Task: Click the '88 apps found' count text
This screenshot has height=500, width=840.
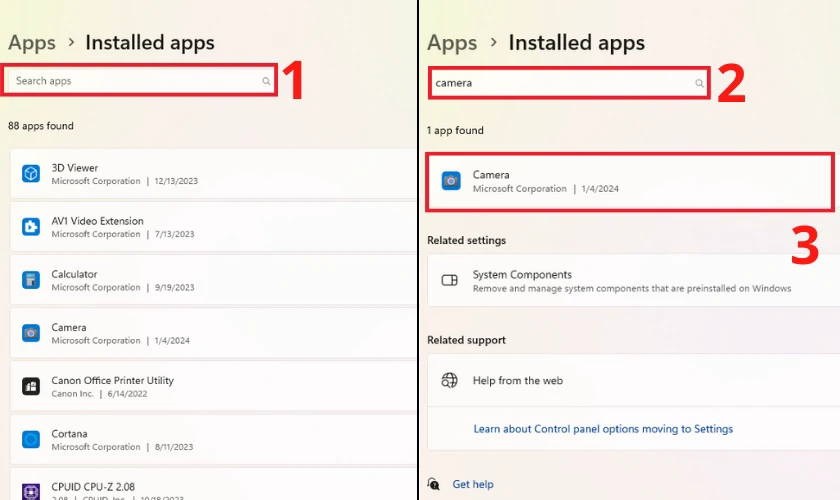Action: click(x=41, y=126)
